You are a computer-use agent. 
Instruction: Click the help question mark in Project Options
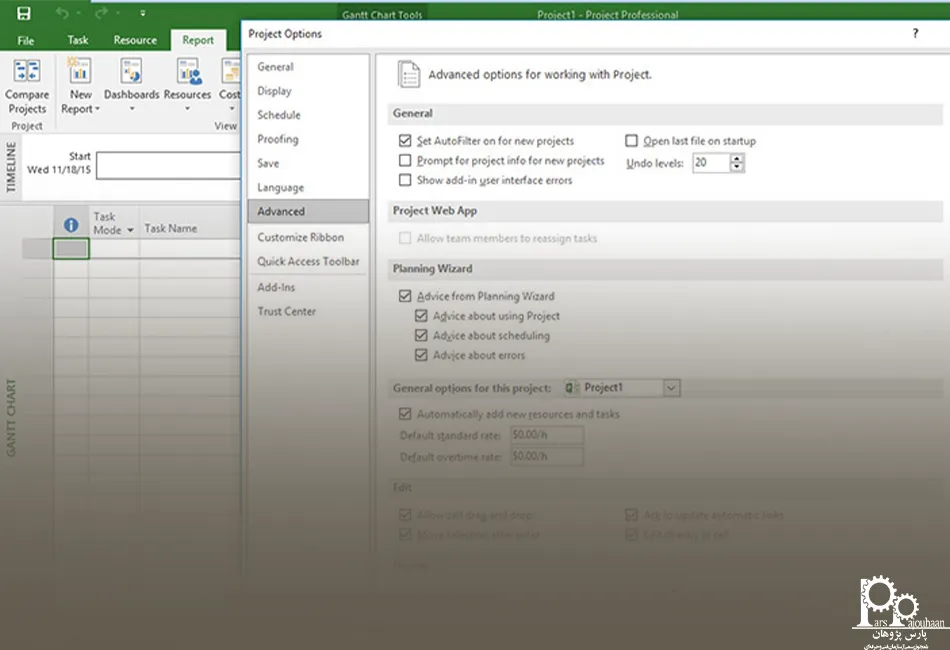coord(915,34)
